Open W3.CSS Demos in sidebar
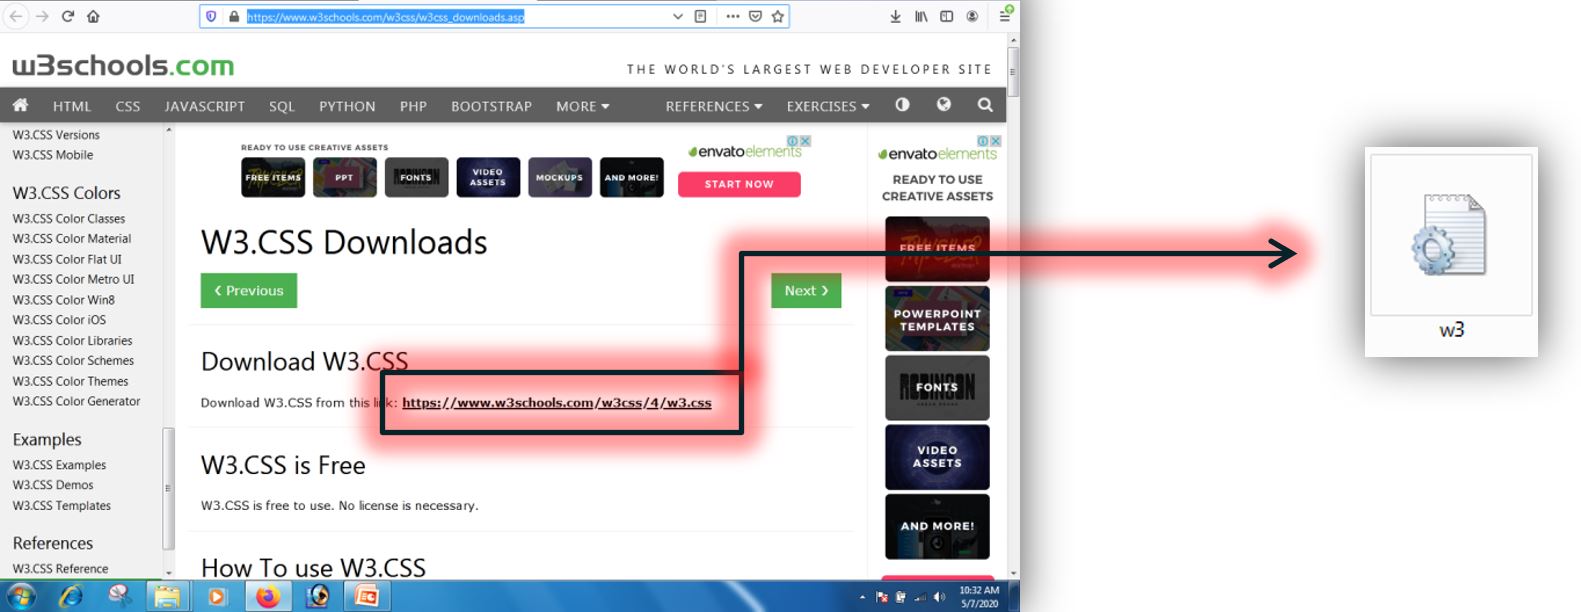This screenshot has height=612, width=1581. (53, 485)
